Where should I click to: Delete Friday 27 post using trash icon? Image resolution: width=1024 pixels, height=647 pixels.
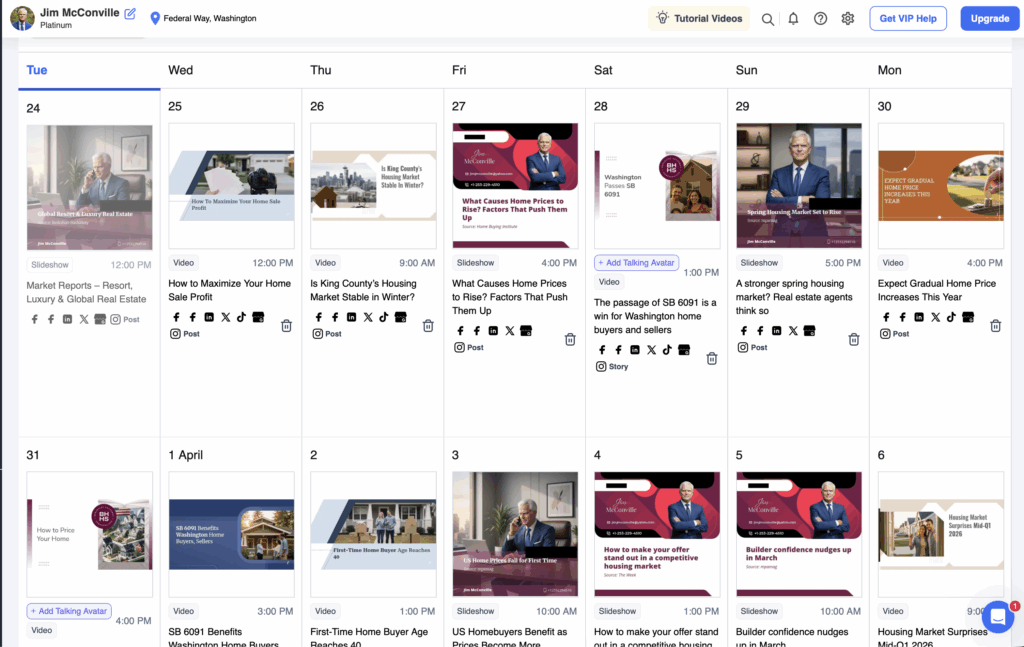[x=570, y=339]
